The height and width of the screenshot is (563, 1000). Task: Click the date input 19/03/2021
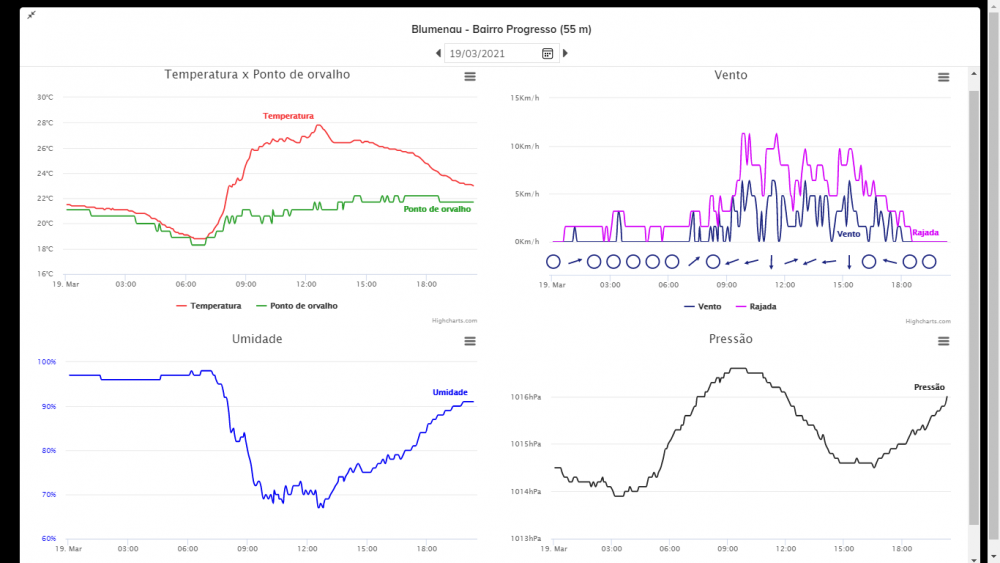[492, 53]
